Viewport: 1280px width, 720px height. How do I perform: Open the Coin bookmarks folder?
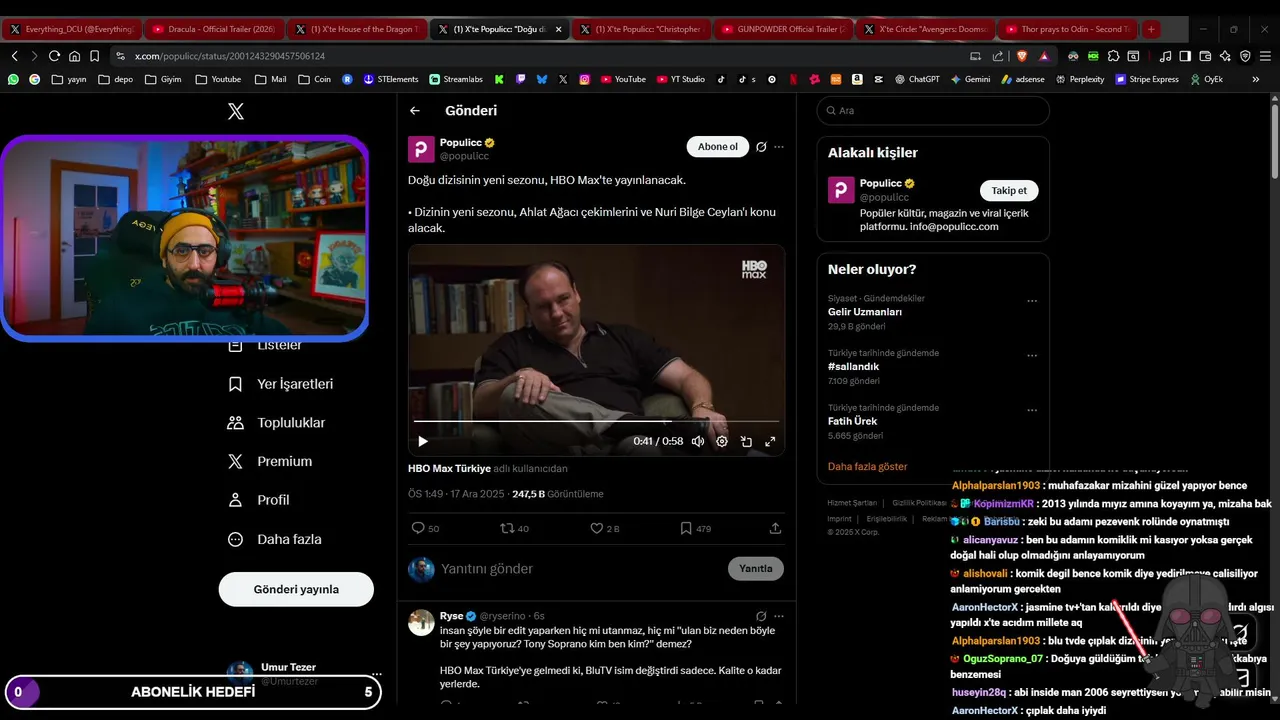(315, 79)
